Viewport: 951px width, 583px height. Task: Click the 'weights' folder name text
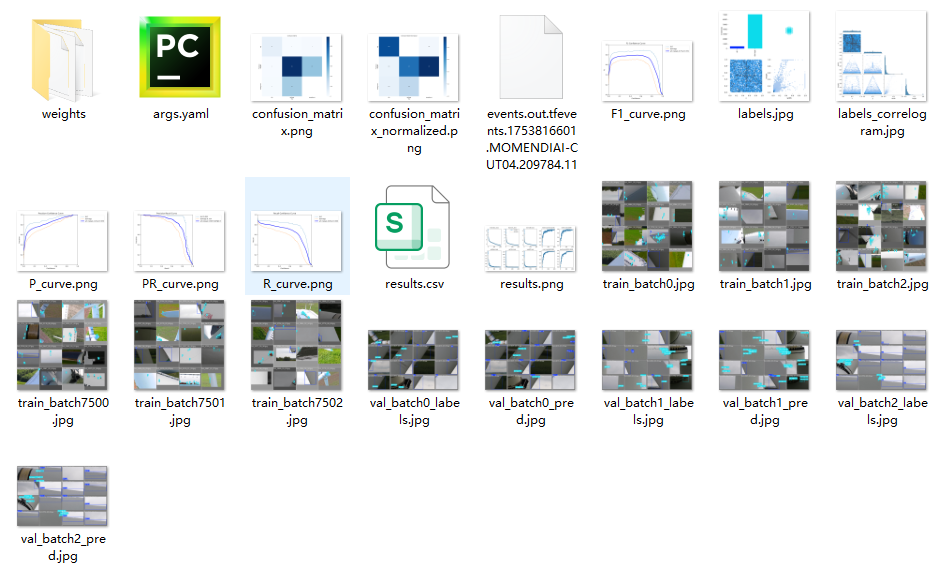click(64, 114)
